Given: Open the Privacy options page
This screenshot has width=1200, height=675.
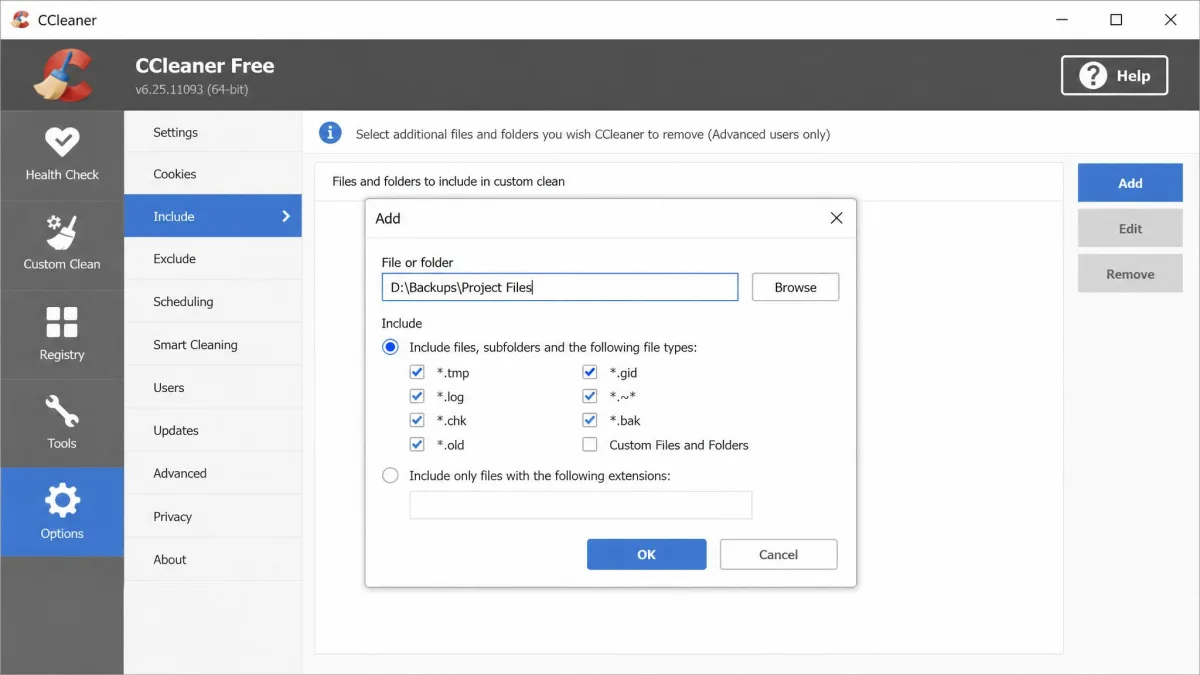Looking at the screenshot, I should tap(213, 516).
